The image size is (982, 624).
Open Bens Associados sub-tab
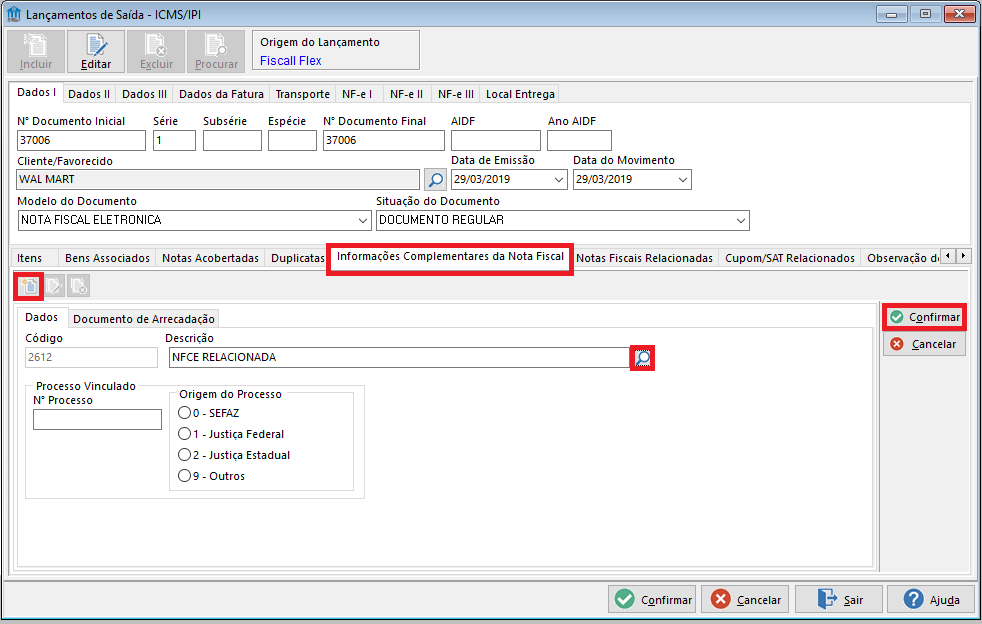click(107, 258)
